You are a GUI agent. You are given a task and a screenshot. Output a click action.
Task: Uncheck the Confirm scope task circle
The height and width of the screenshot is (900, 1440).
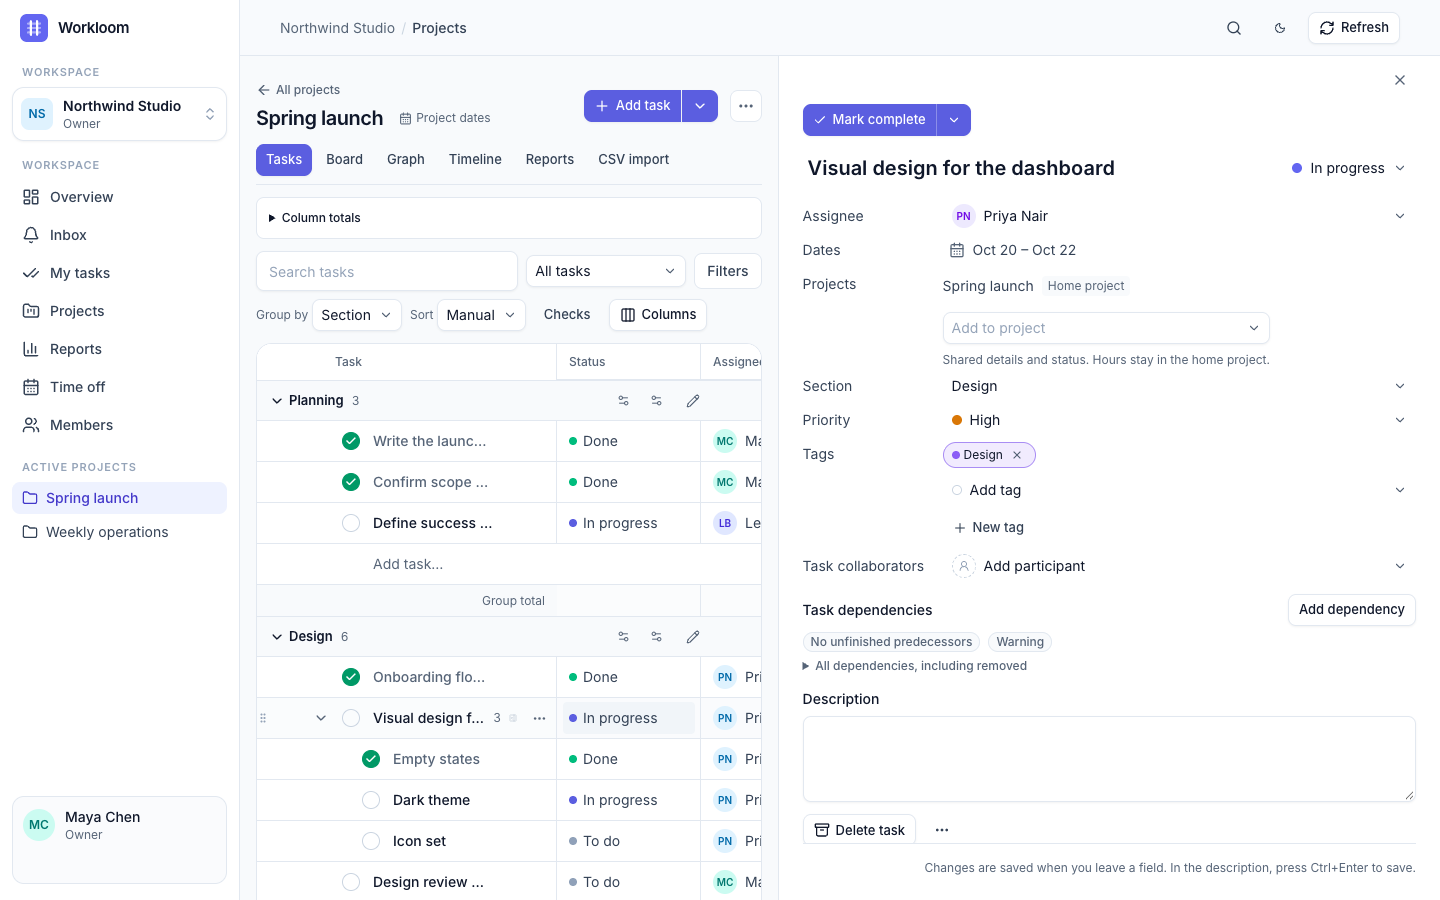click(351, 482)
